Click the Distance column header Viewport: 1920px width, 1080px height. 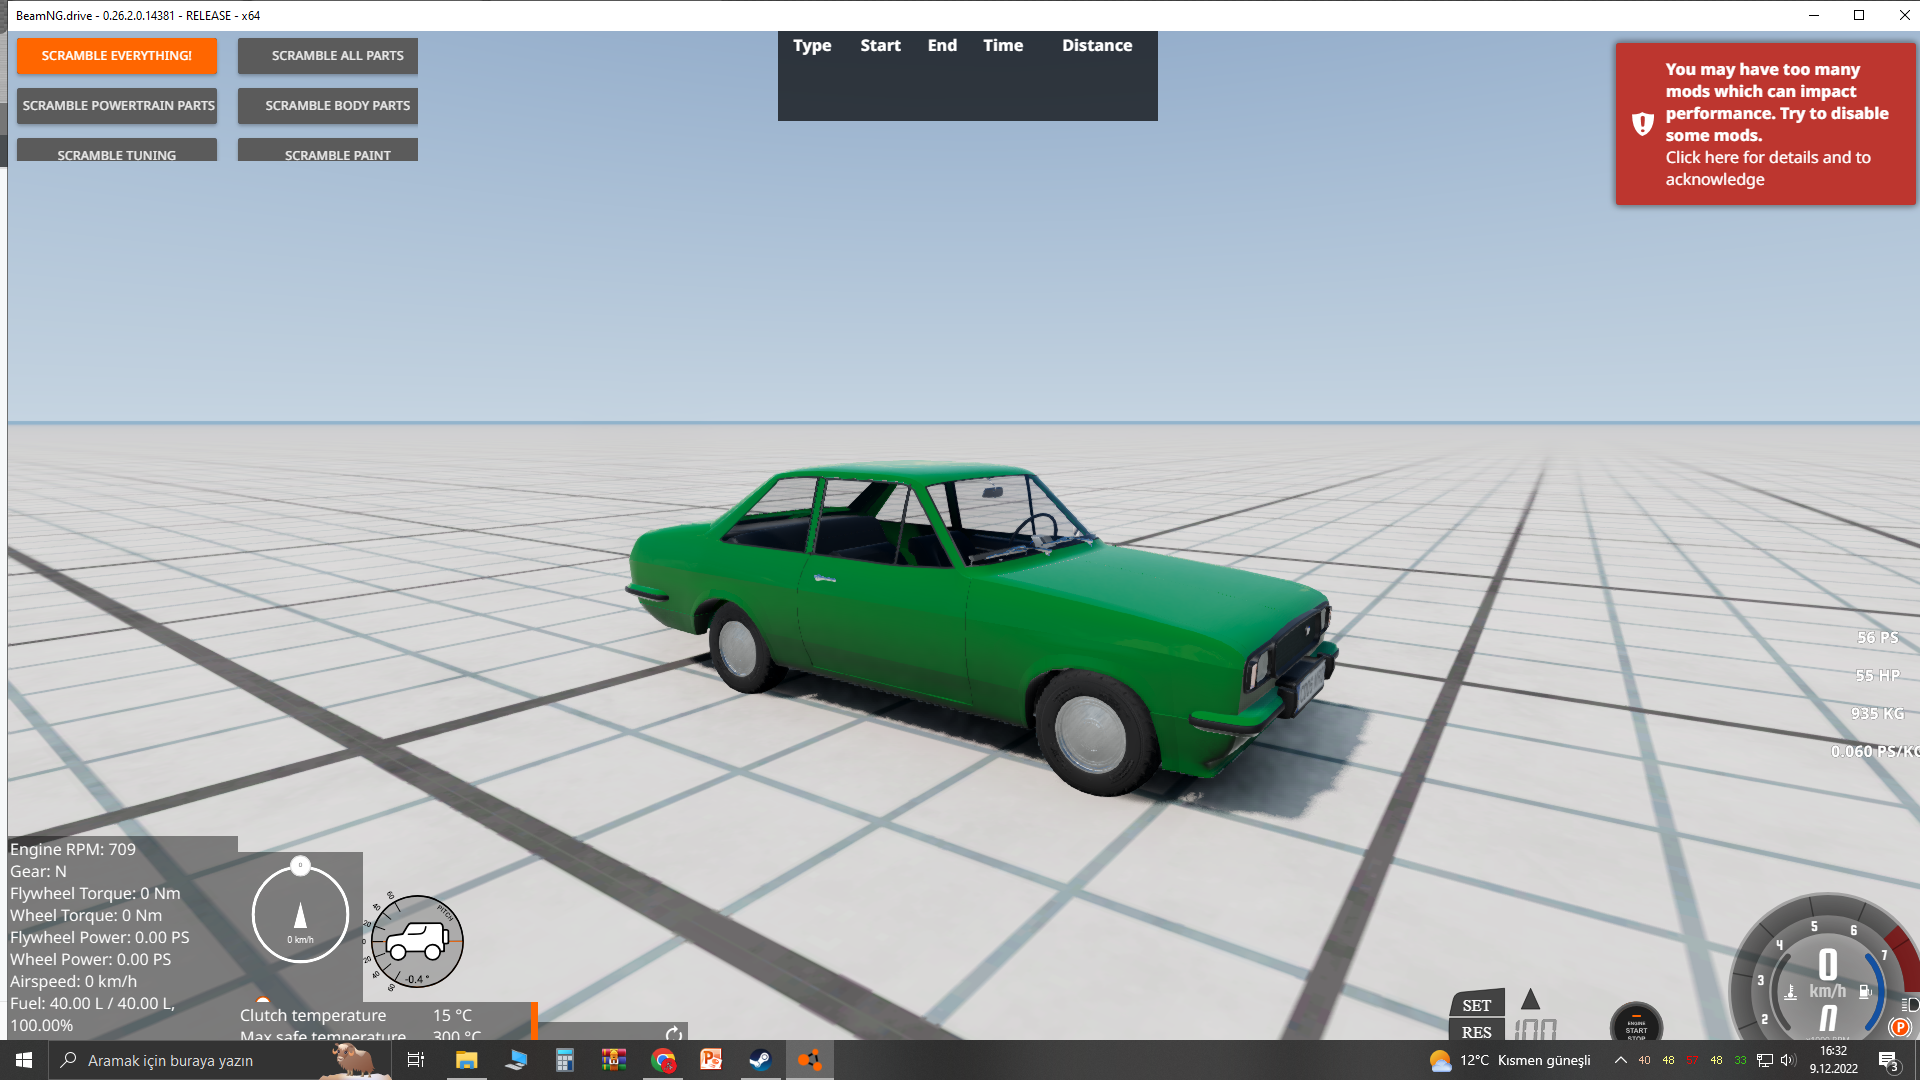point(1097,46)
